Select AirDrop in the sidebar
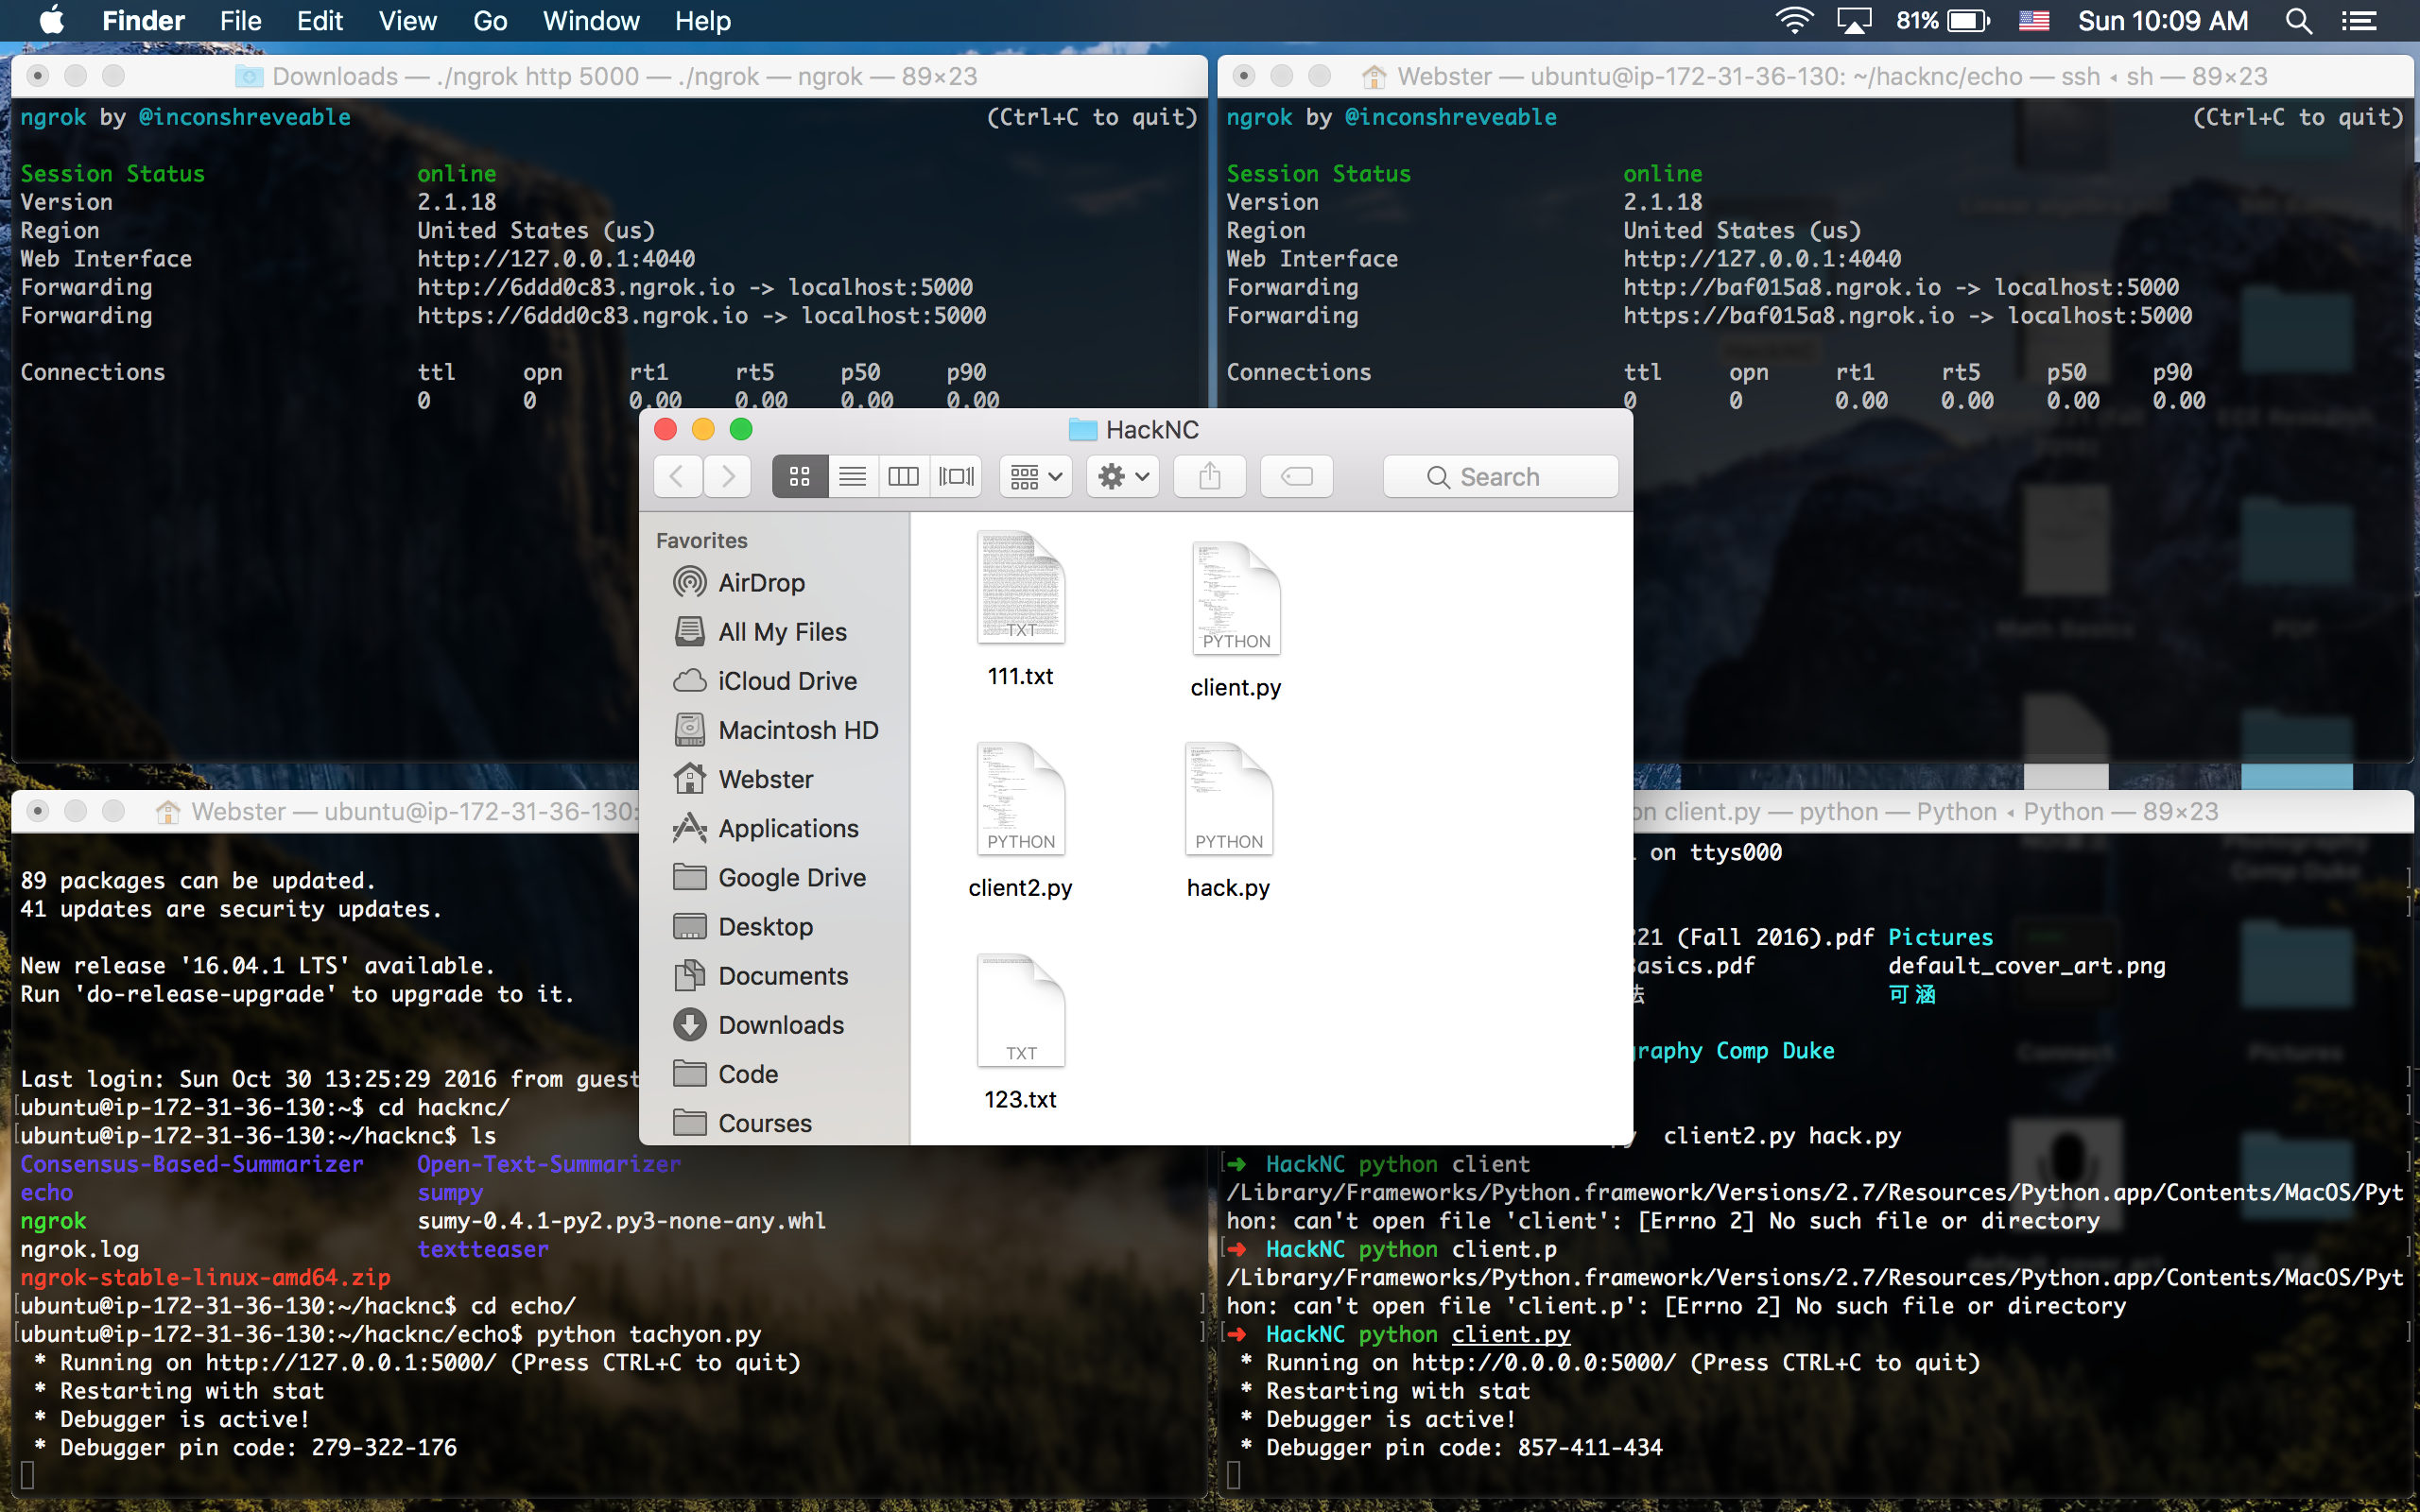 click(761, 582)
